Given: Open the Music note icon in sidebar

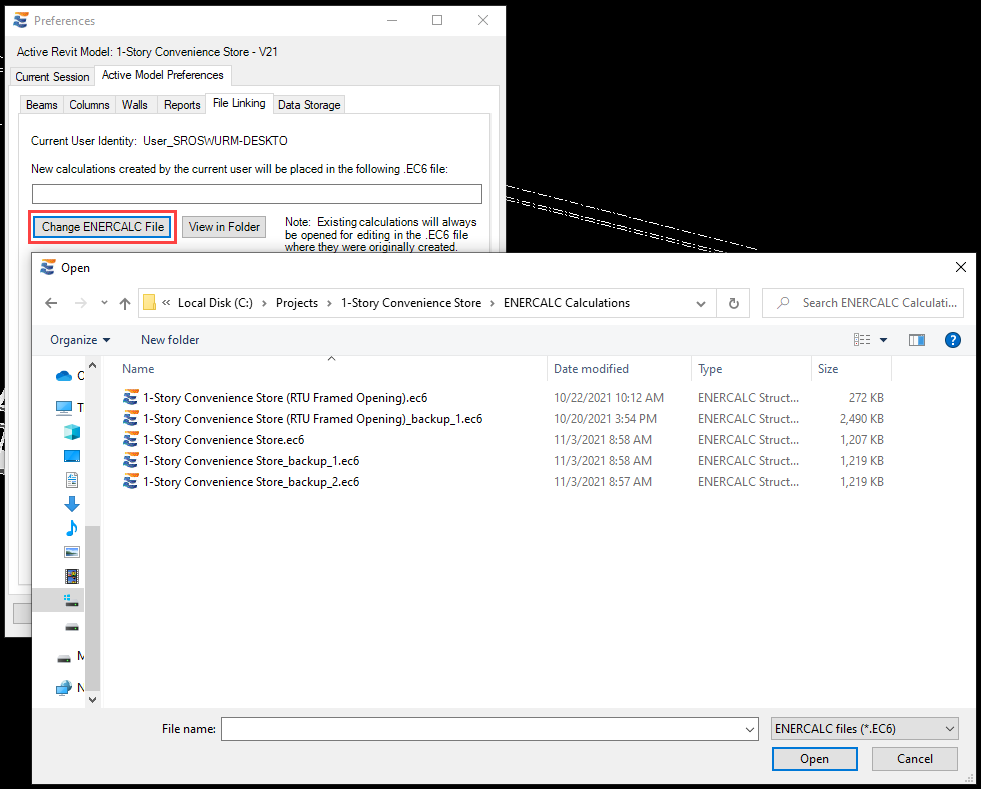Looking at the screenshot, I should (x=72, y=528).
